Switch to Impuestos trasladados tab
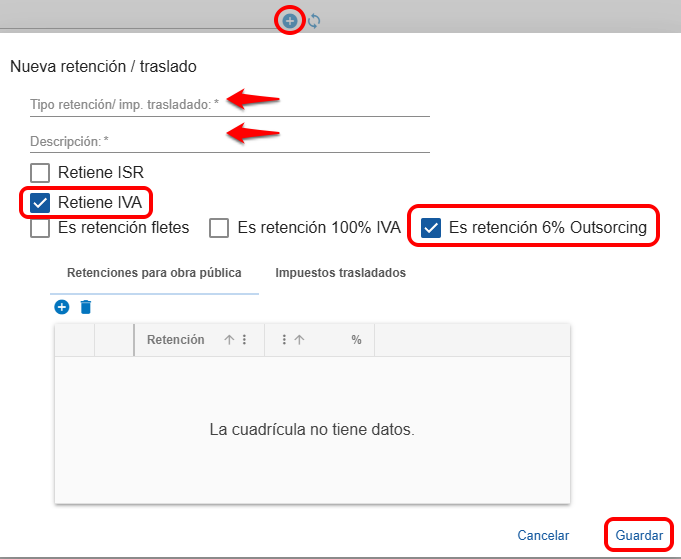This screenshot has height=559, width=681. pos(340,273)
